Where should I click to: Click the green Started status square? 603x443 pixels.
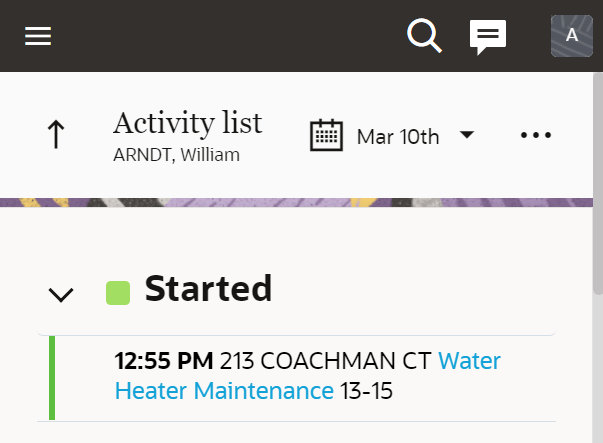tap(118, 293)
